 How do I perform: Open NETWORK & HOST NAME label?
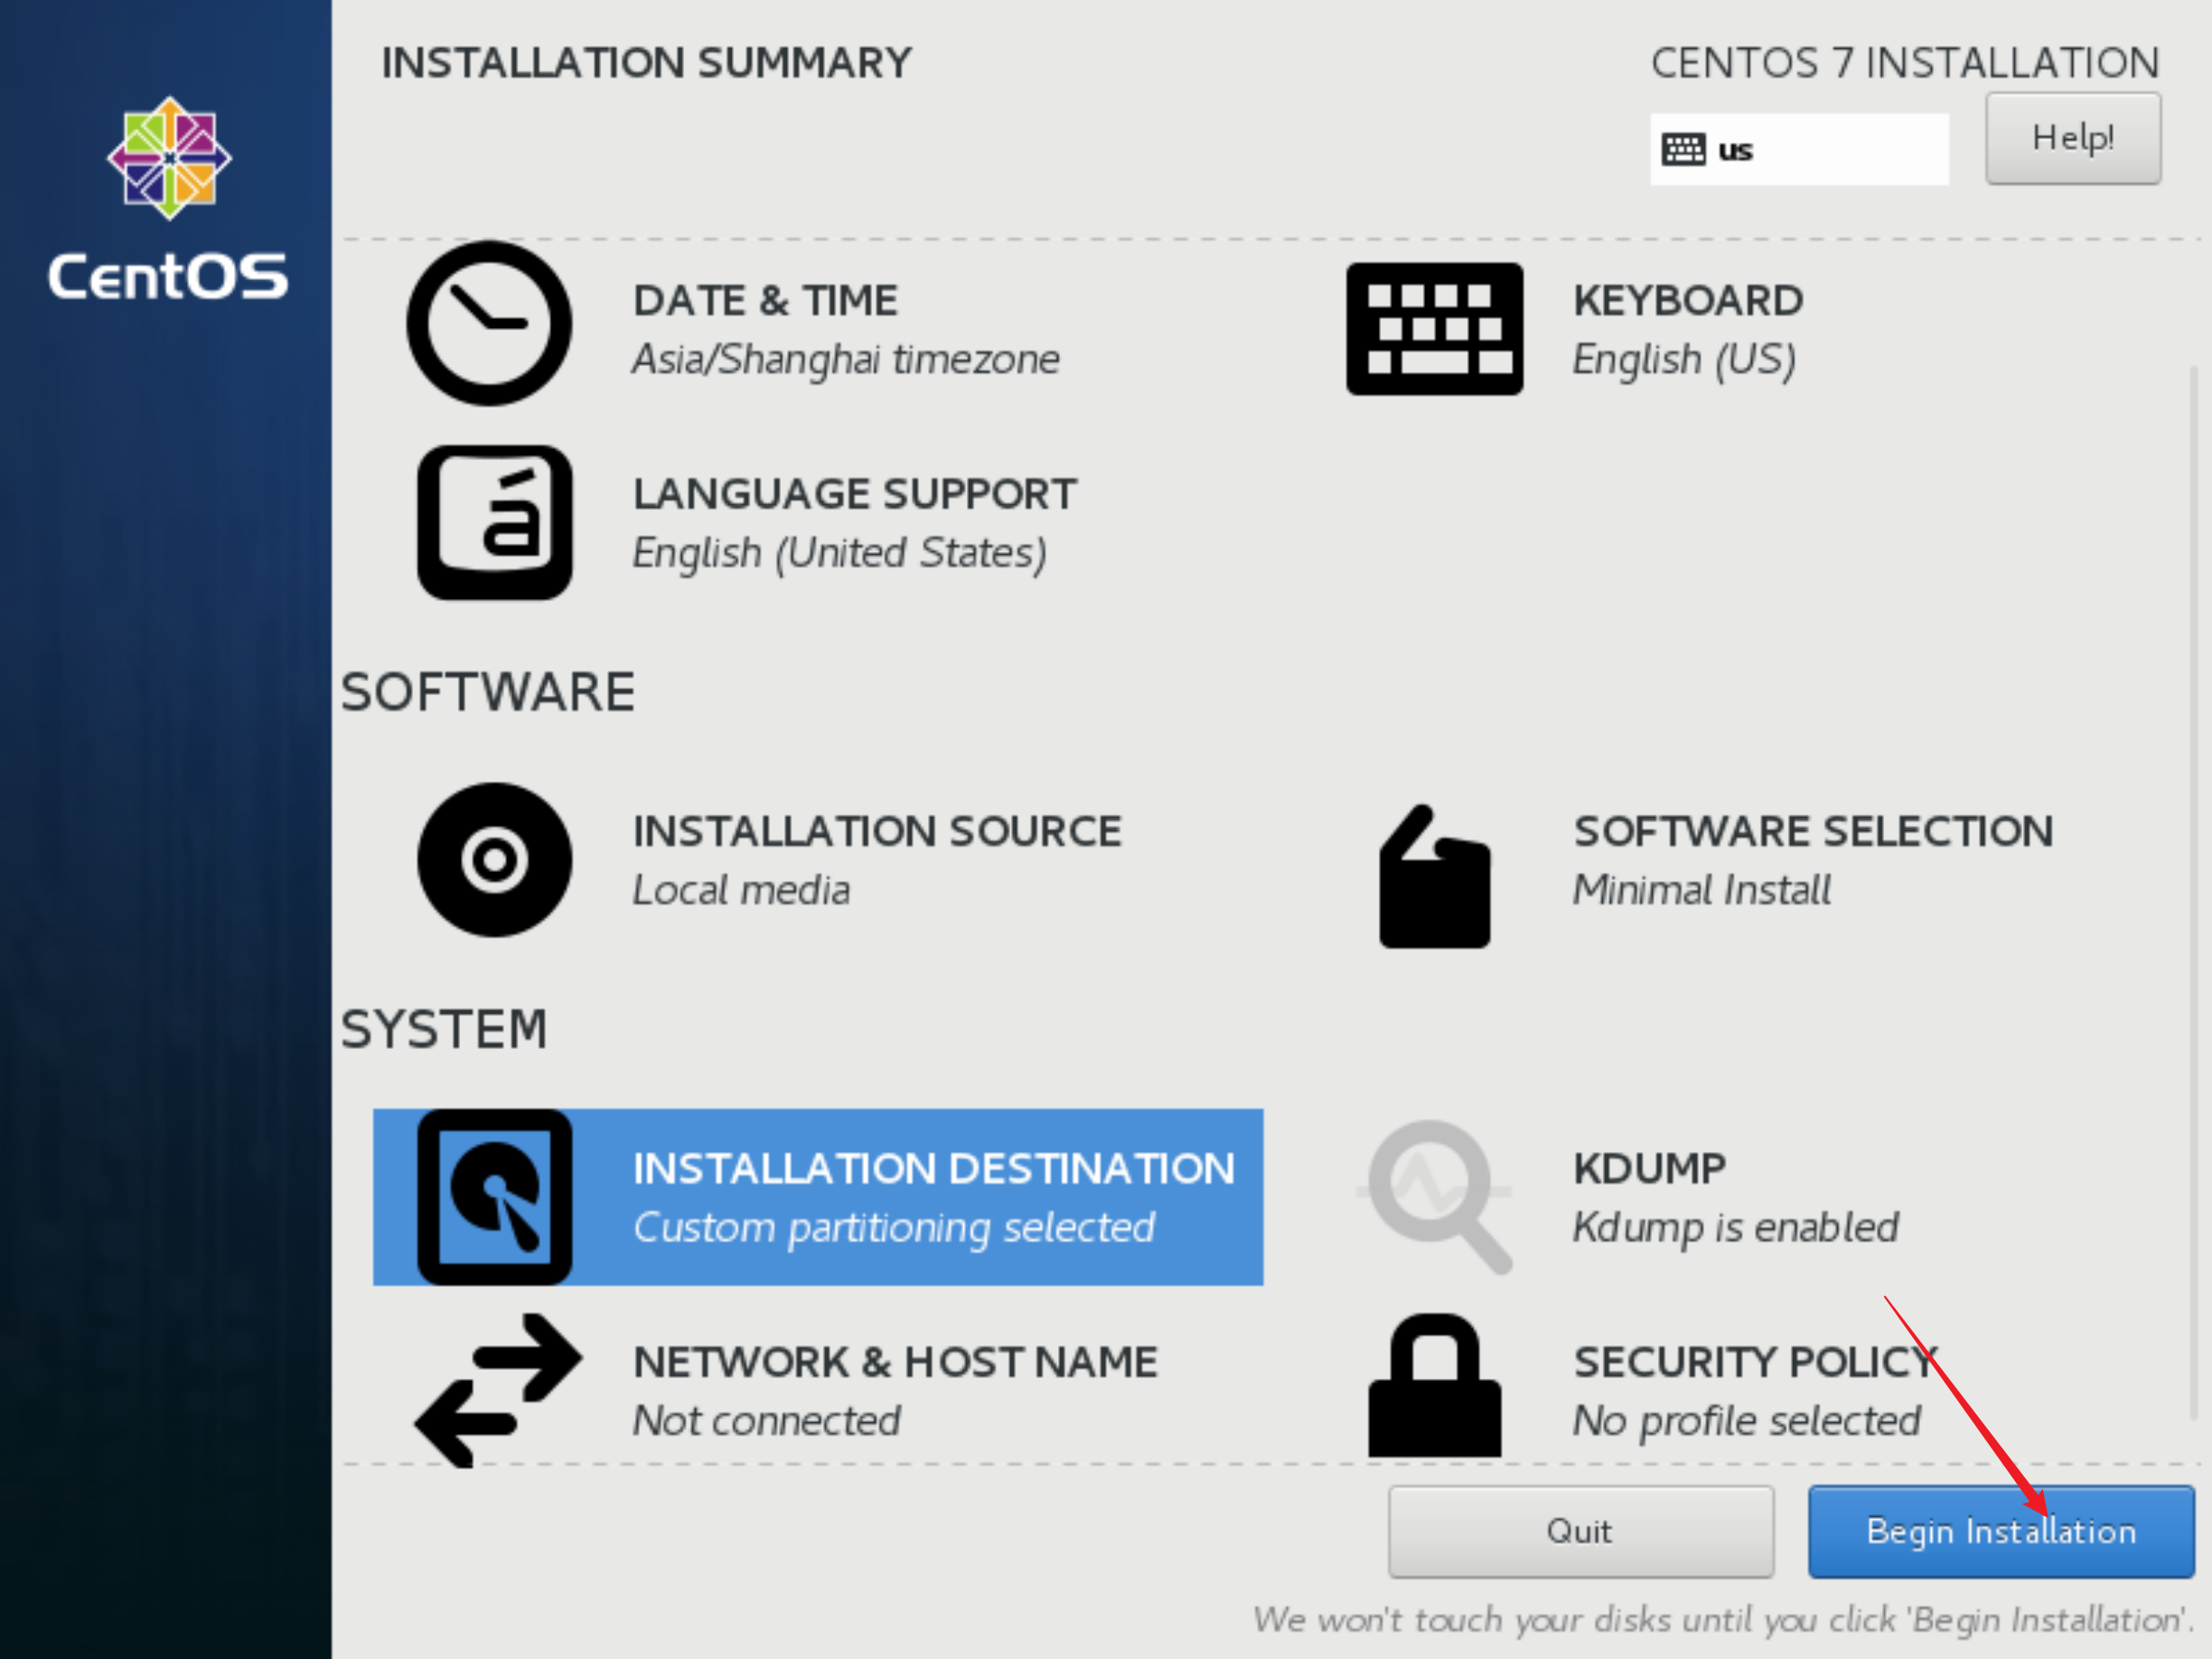tap(895, 1362)
